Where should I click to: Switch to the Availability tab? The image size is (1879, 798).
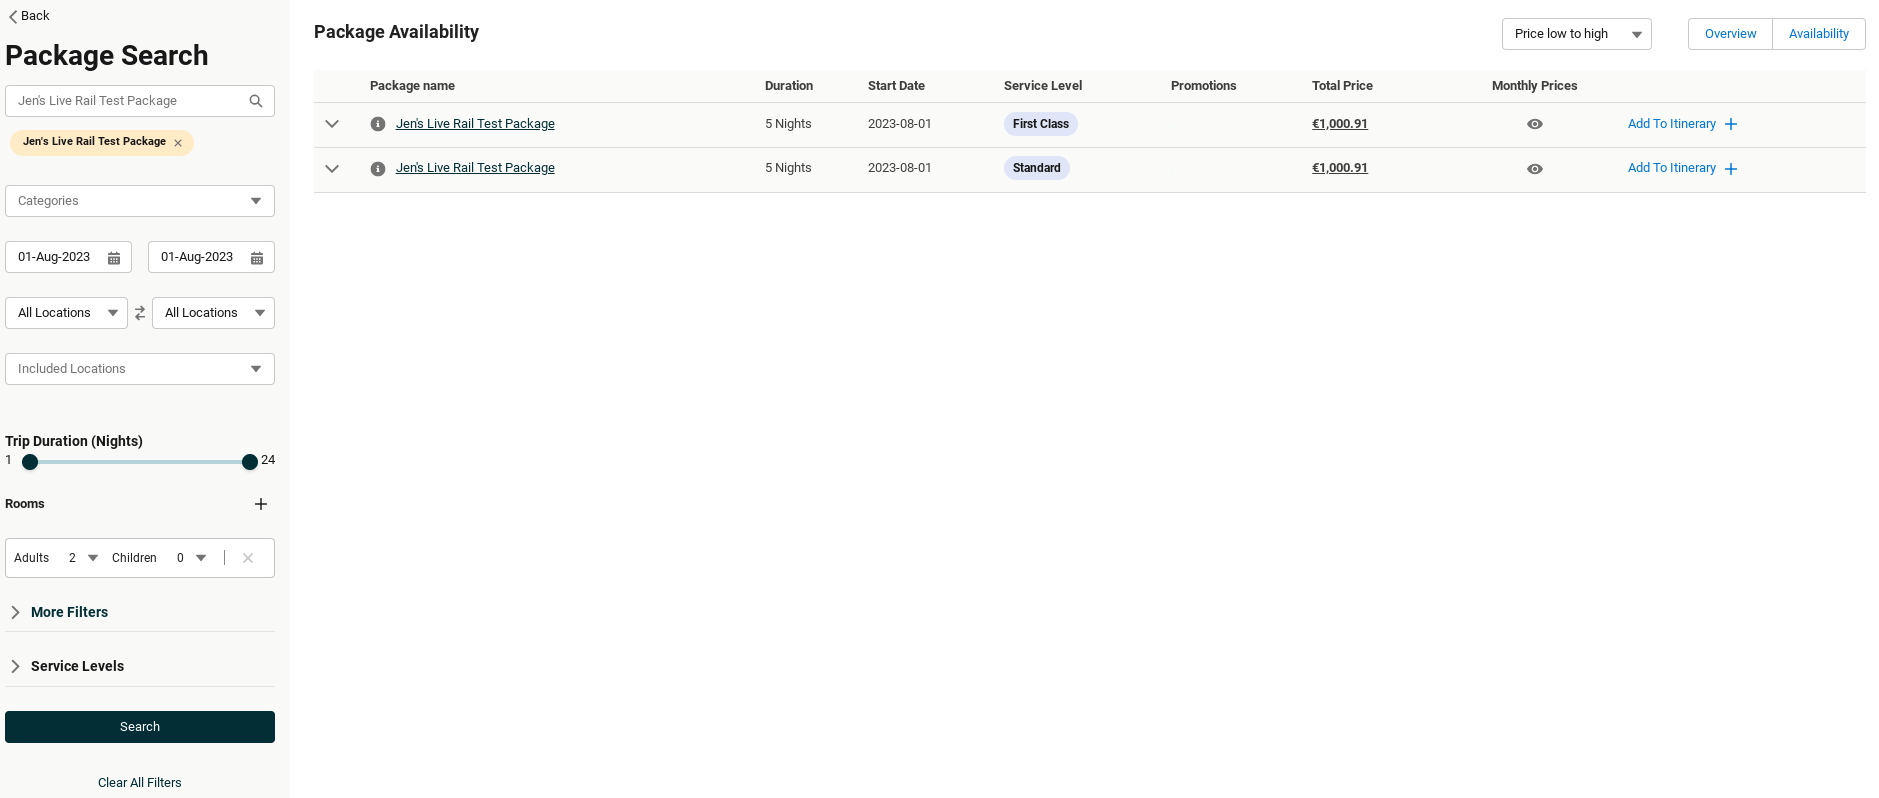[x=1818, y=34]
